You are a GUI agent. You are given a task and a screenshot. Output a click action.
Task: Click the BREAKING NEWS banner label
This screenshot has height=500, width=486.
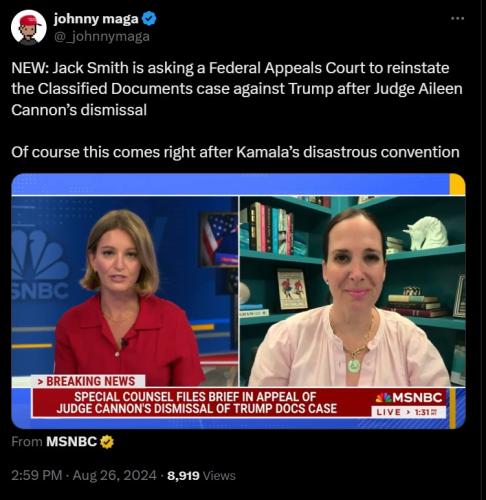click(x=88, y=381)
